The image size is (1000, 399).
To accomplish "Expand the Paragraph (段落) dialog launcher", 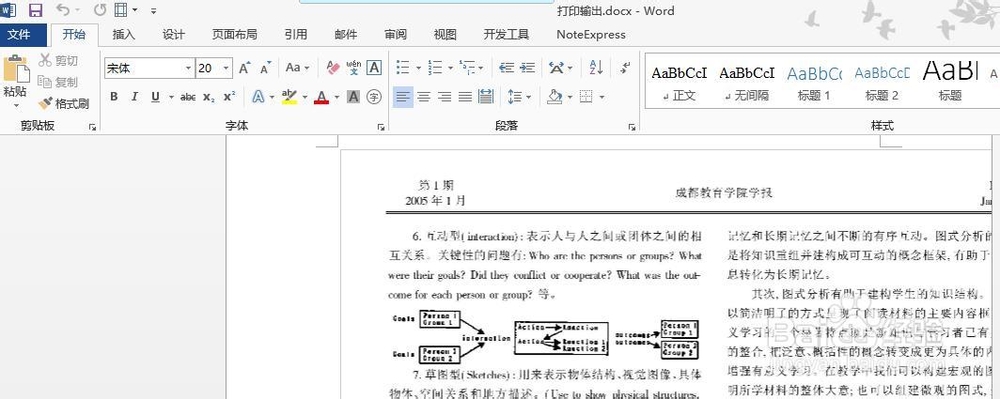I will (x=631, y=127).
